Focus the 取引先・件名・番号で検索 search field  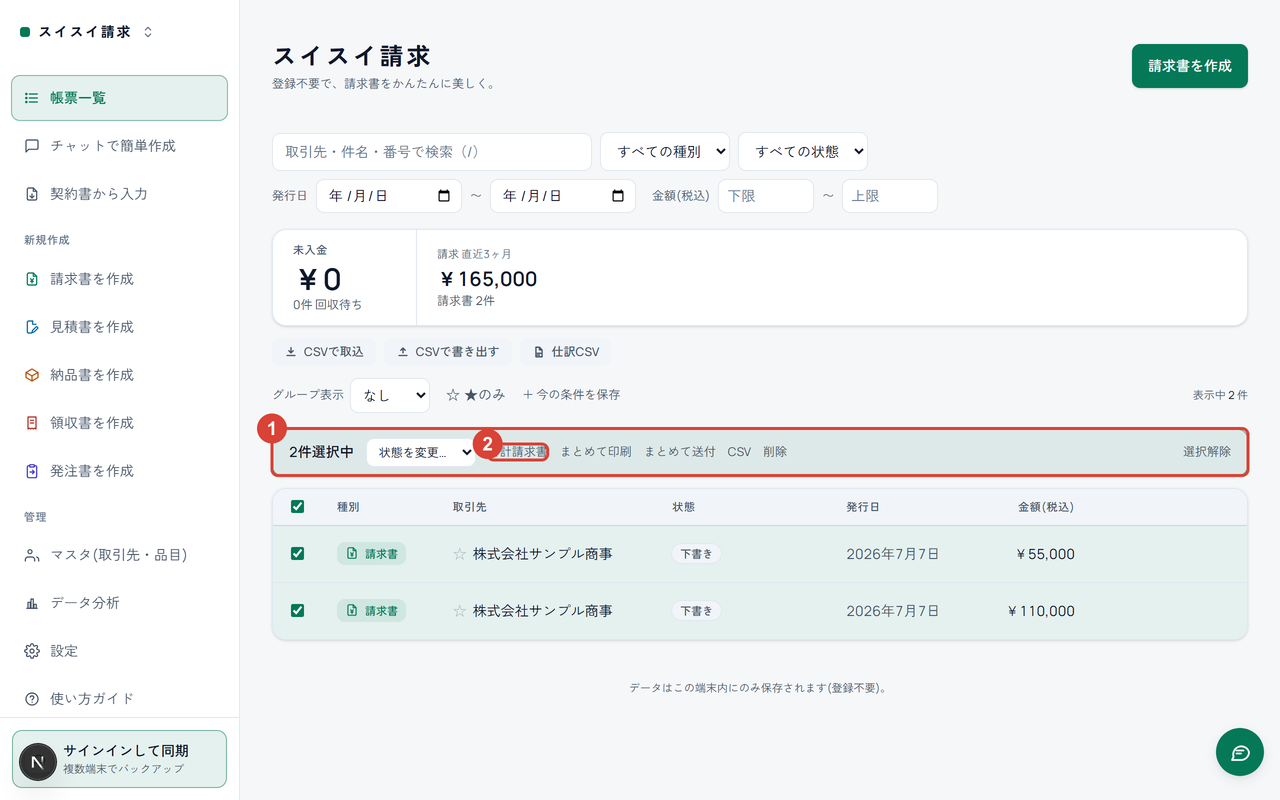coord(432,152)
